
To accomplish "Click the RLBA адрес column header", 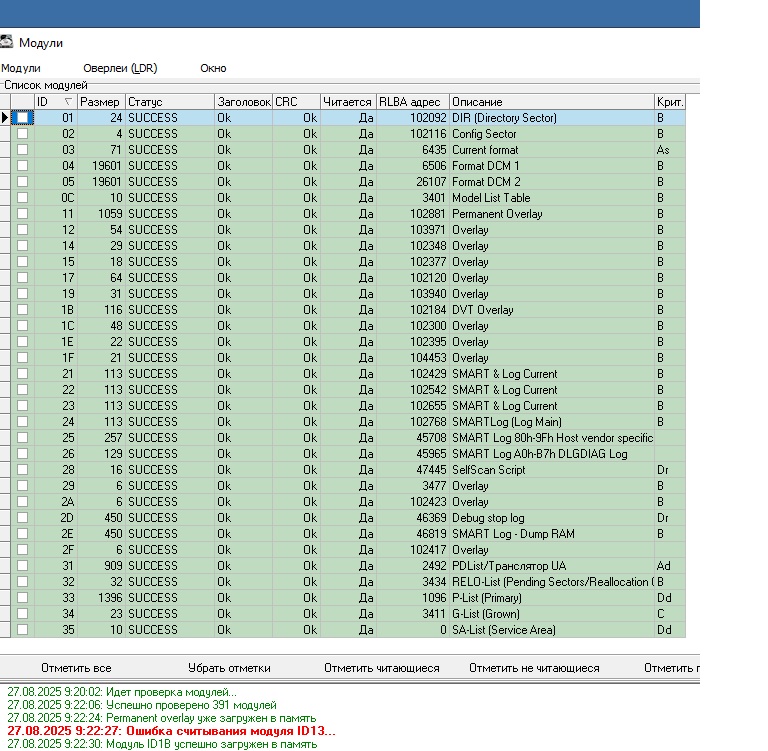I will (x=412, y=102).
